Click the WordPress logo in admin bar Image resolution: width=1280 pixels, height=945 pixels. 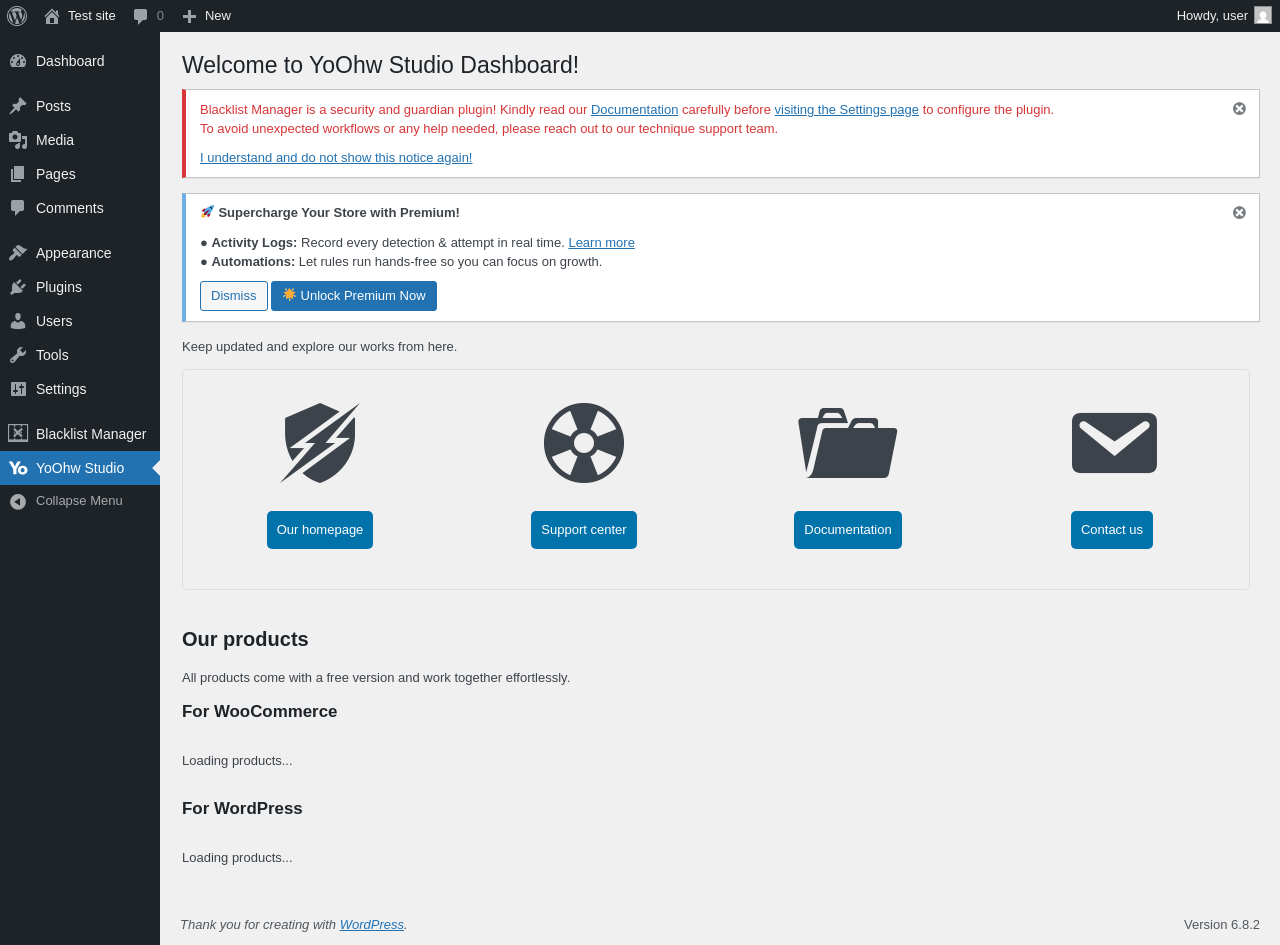pos(17,16)
